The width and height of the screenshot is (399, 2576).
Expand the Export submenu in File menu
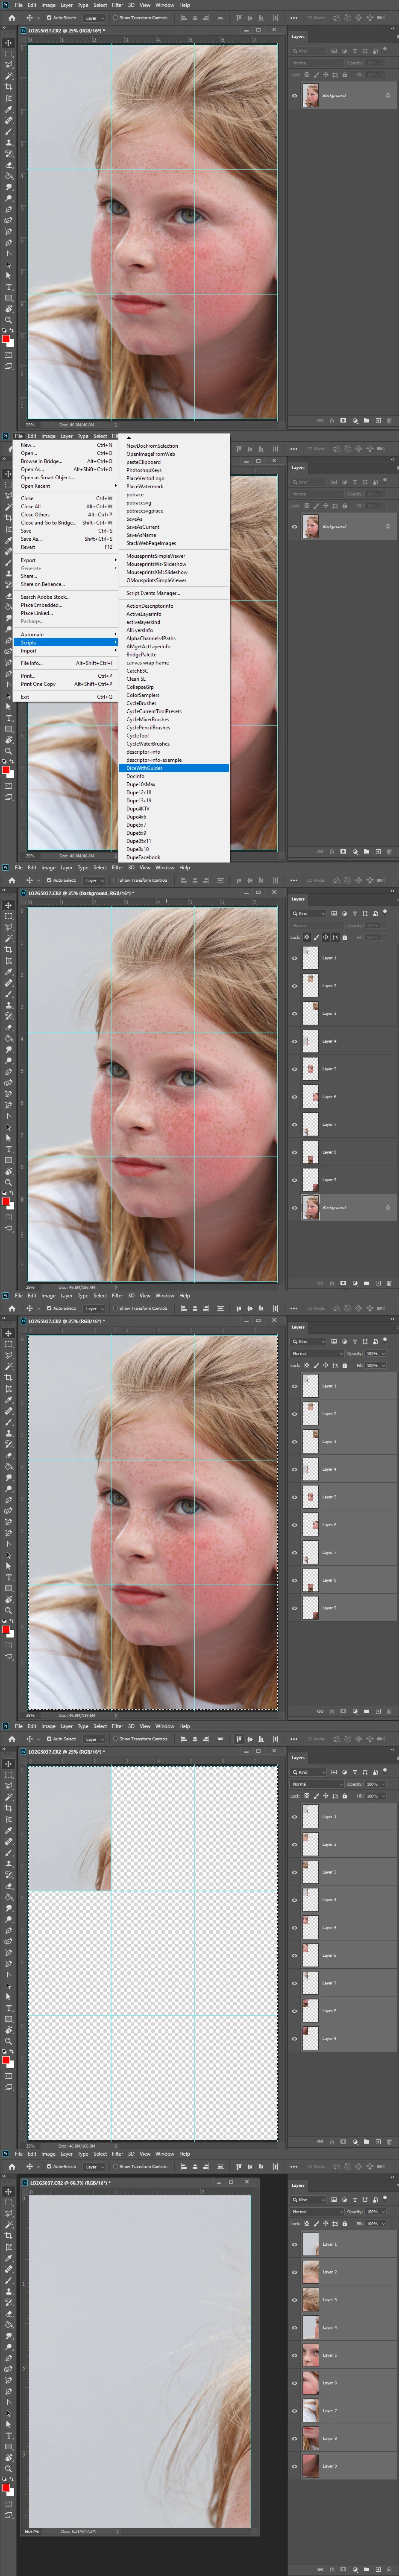(65, 560)
